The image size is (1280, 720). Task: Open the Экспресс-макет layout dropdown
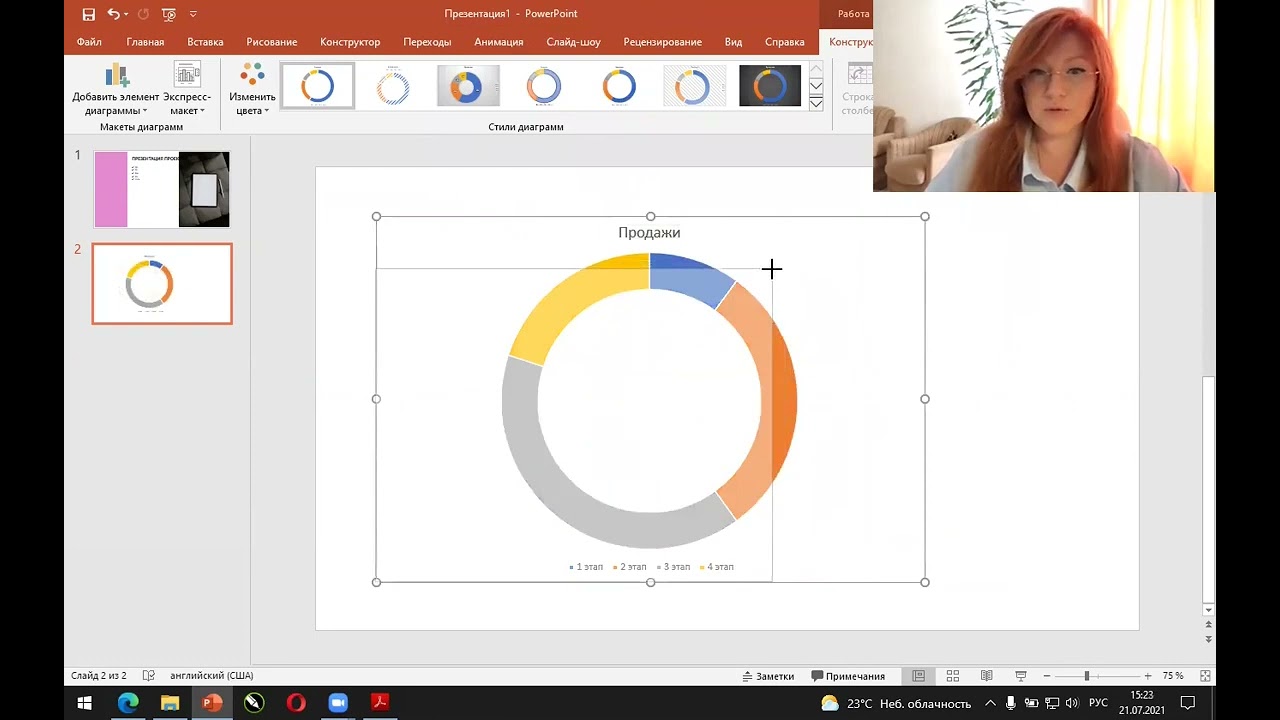pyautogui.click(x=187, y=90)
